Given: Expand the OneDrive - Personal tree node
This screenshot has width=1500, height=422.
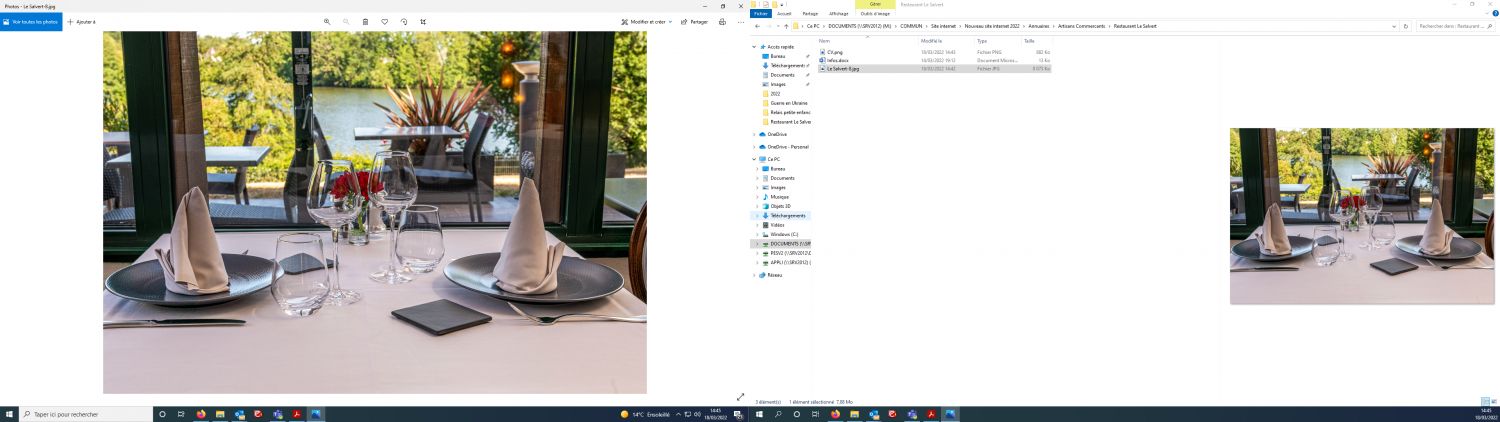Looking at the screenshot, I should [755, 147].
